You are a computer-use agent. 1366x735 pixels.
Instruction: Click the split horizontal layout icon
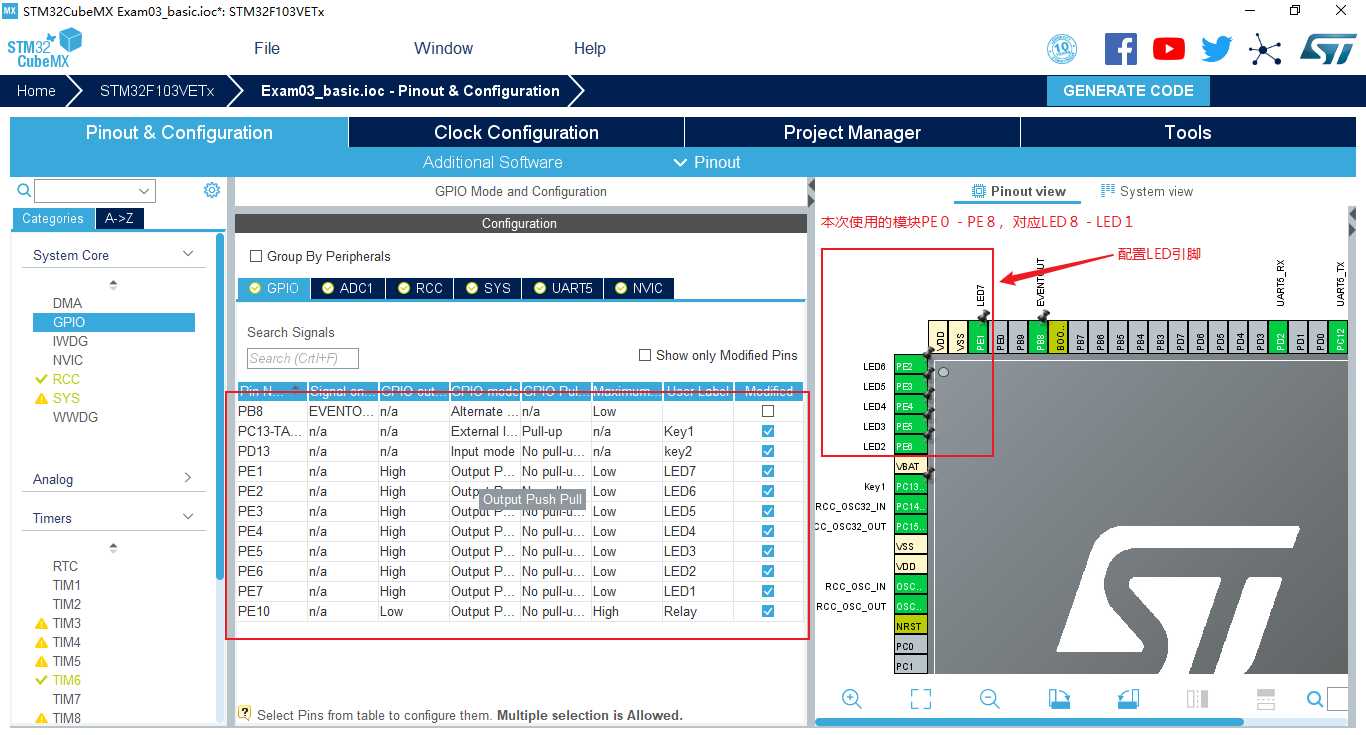click(1265, 699)
